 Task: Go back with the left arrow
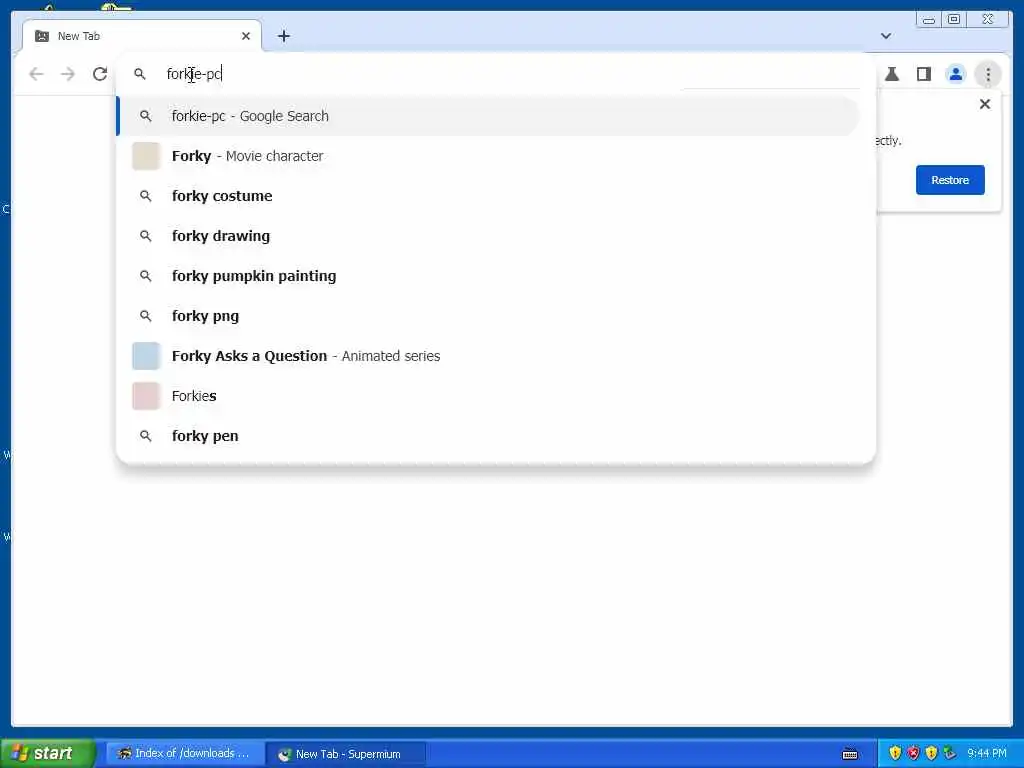37,74
